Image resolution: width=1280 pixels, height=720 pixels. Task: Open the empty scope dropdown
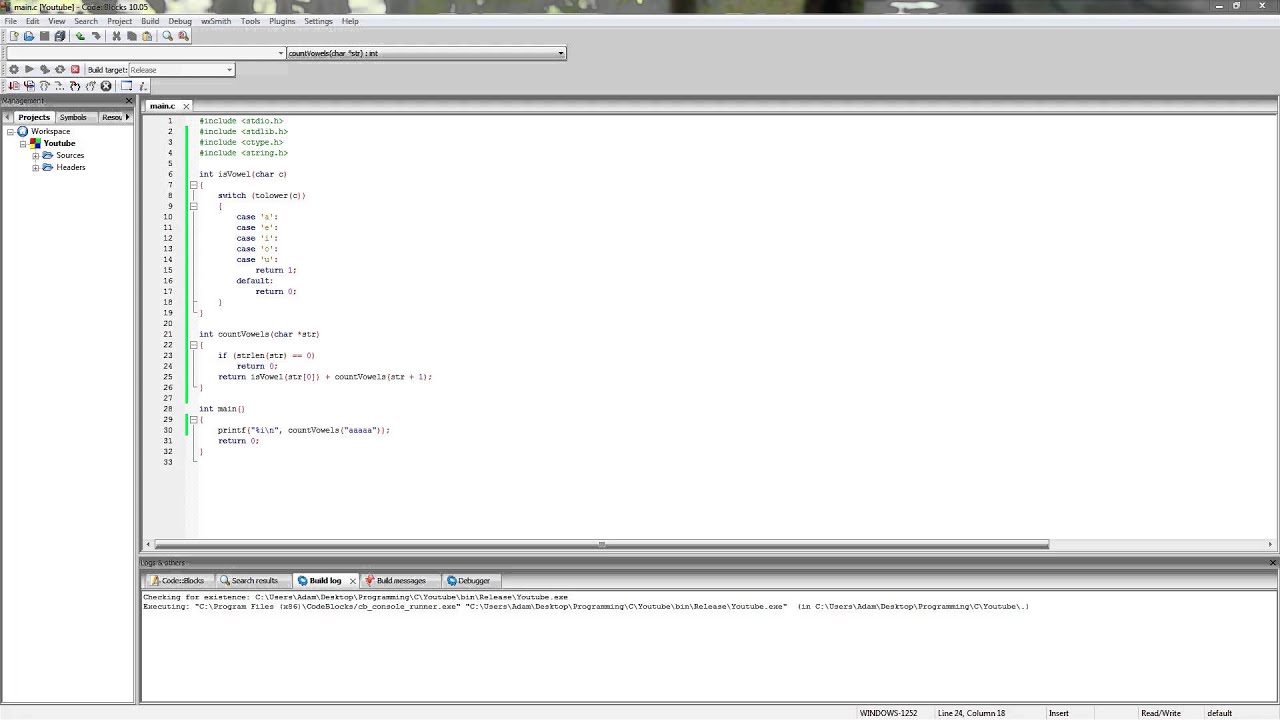pos(145,53)
